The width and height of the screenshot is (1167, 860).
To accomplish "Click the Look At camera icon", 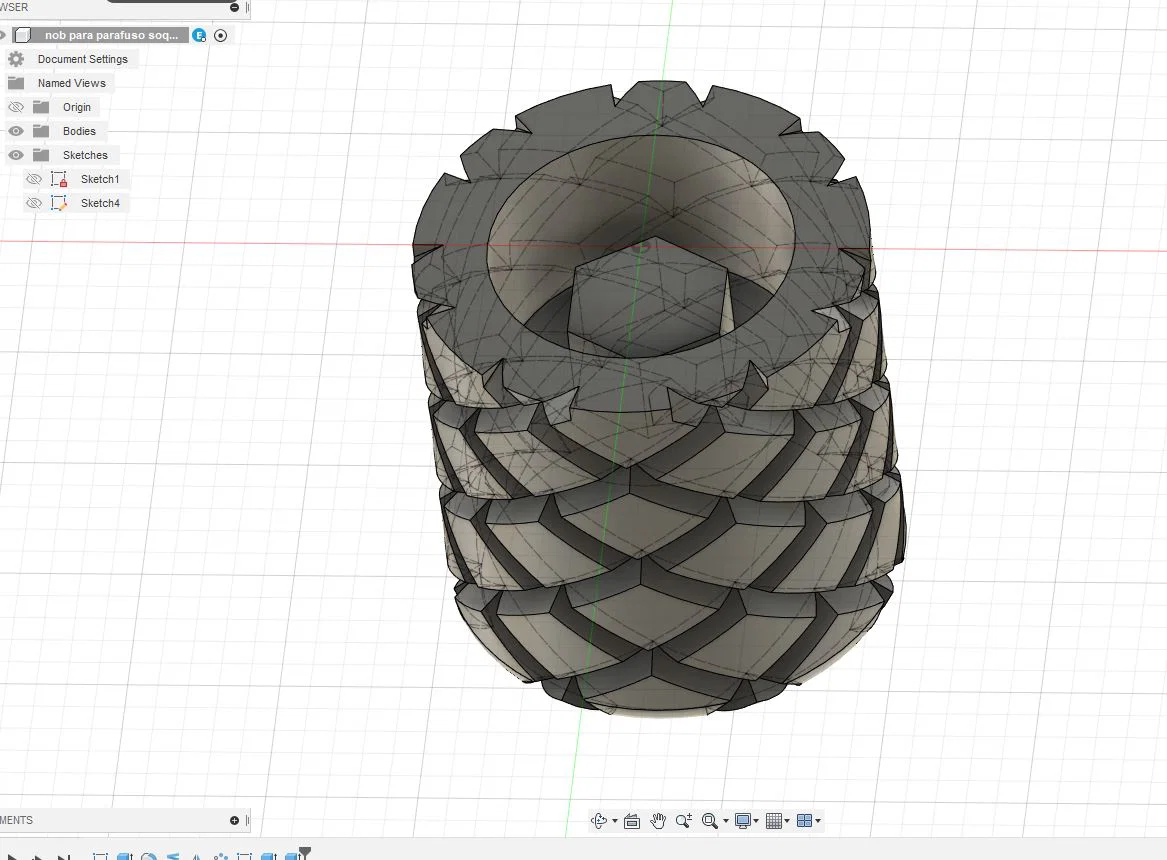I will 632,821.
